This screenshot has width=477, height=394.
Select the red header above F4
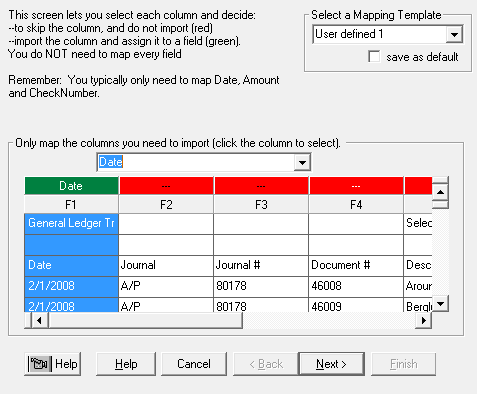click(356, 186)
